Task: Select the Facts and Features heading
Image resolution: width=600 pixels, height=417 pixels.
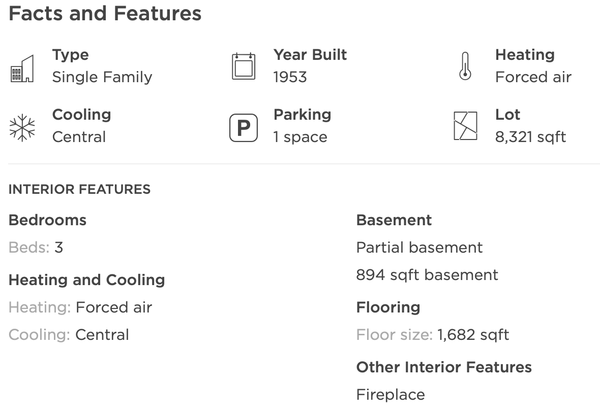Action: [105, 13]
